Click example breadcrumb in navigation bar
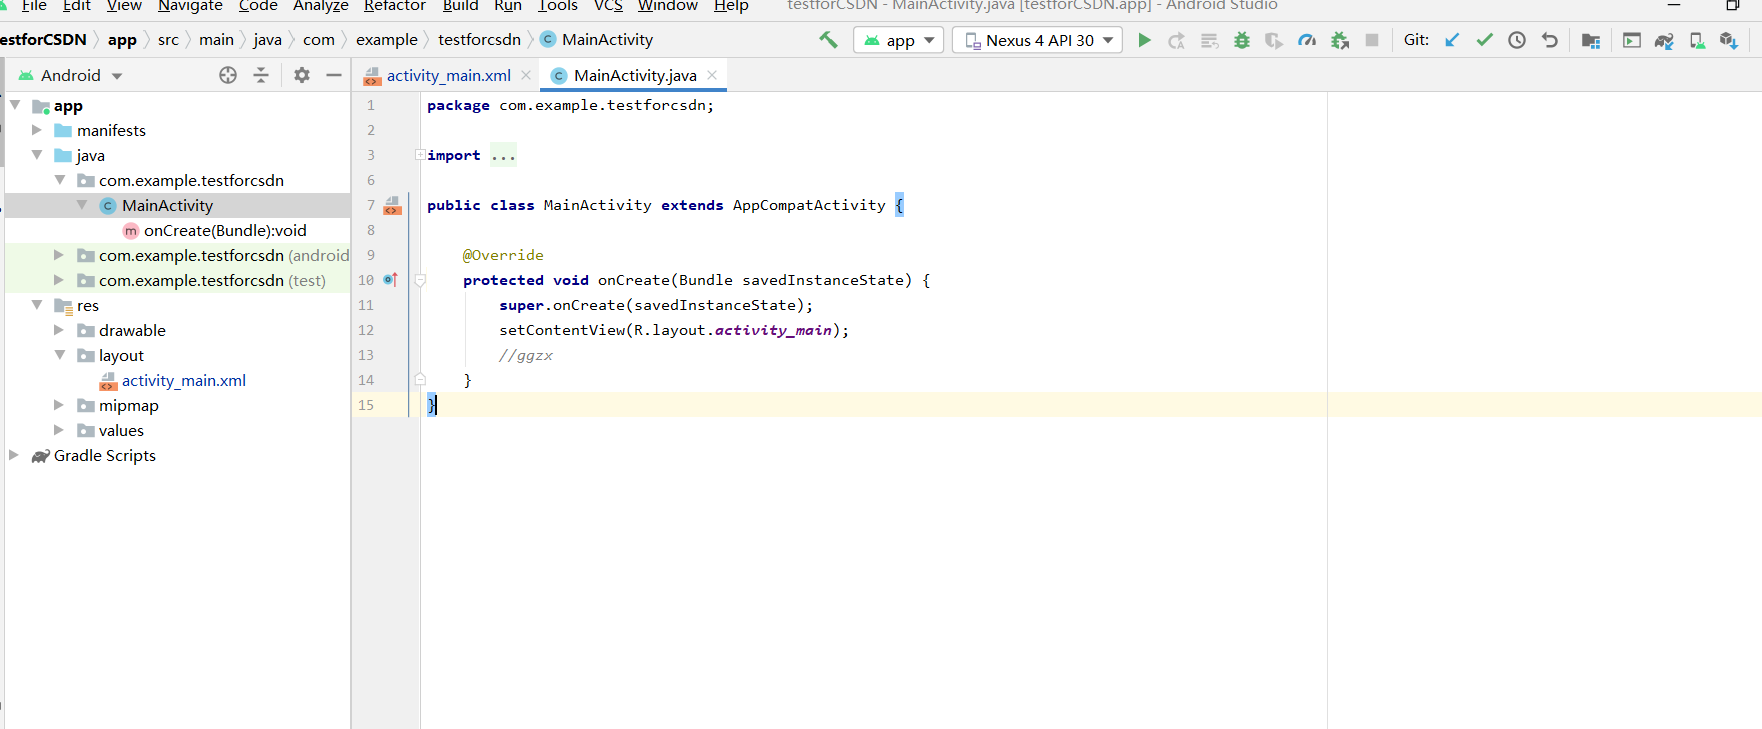This screenshot has height=729, width=1762. point(386,40)
